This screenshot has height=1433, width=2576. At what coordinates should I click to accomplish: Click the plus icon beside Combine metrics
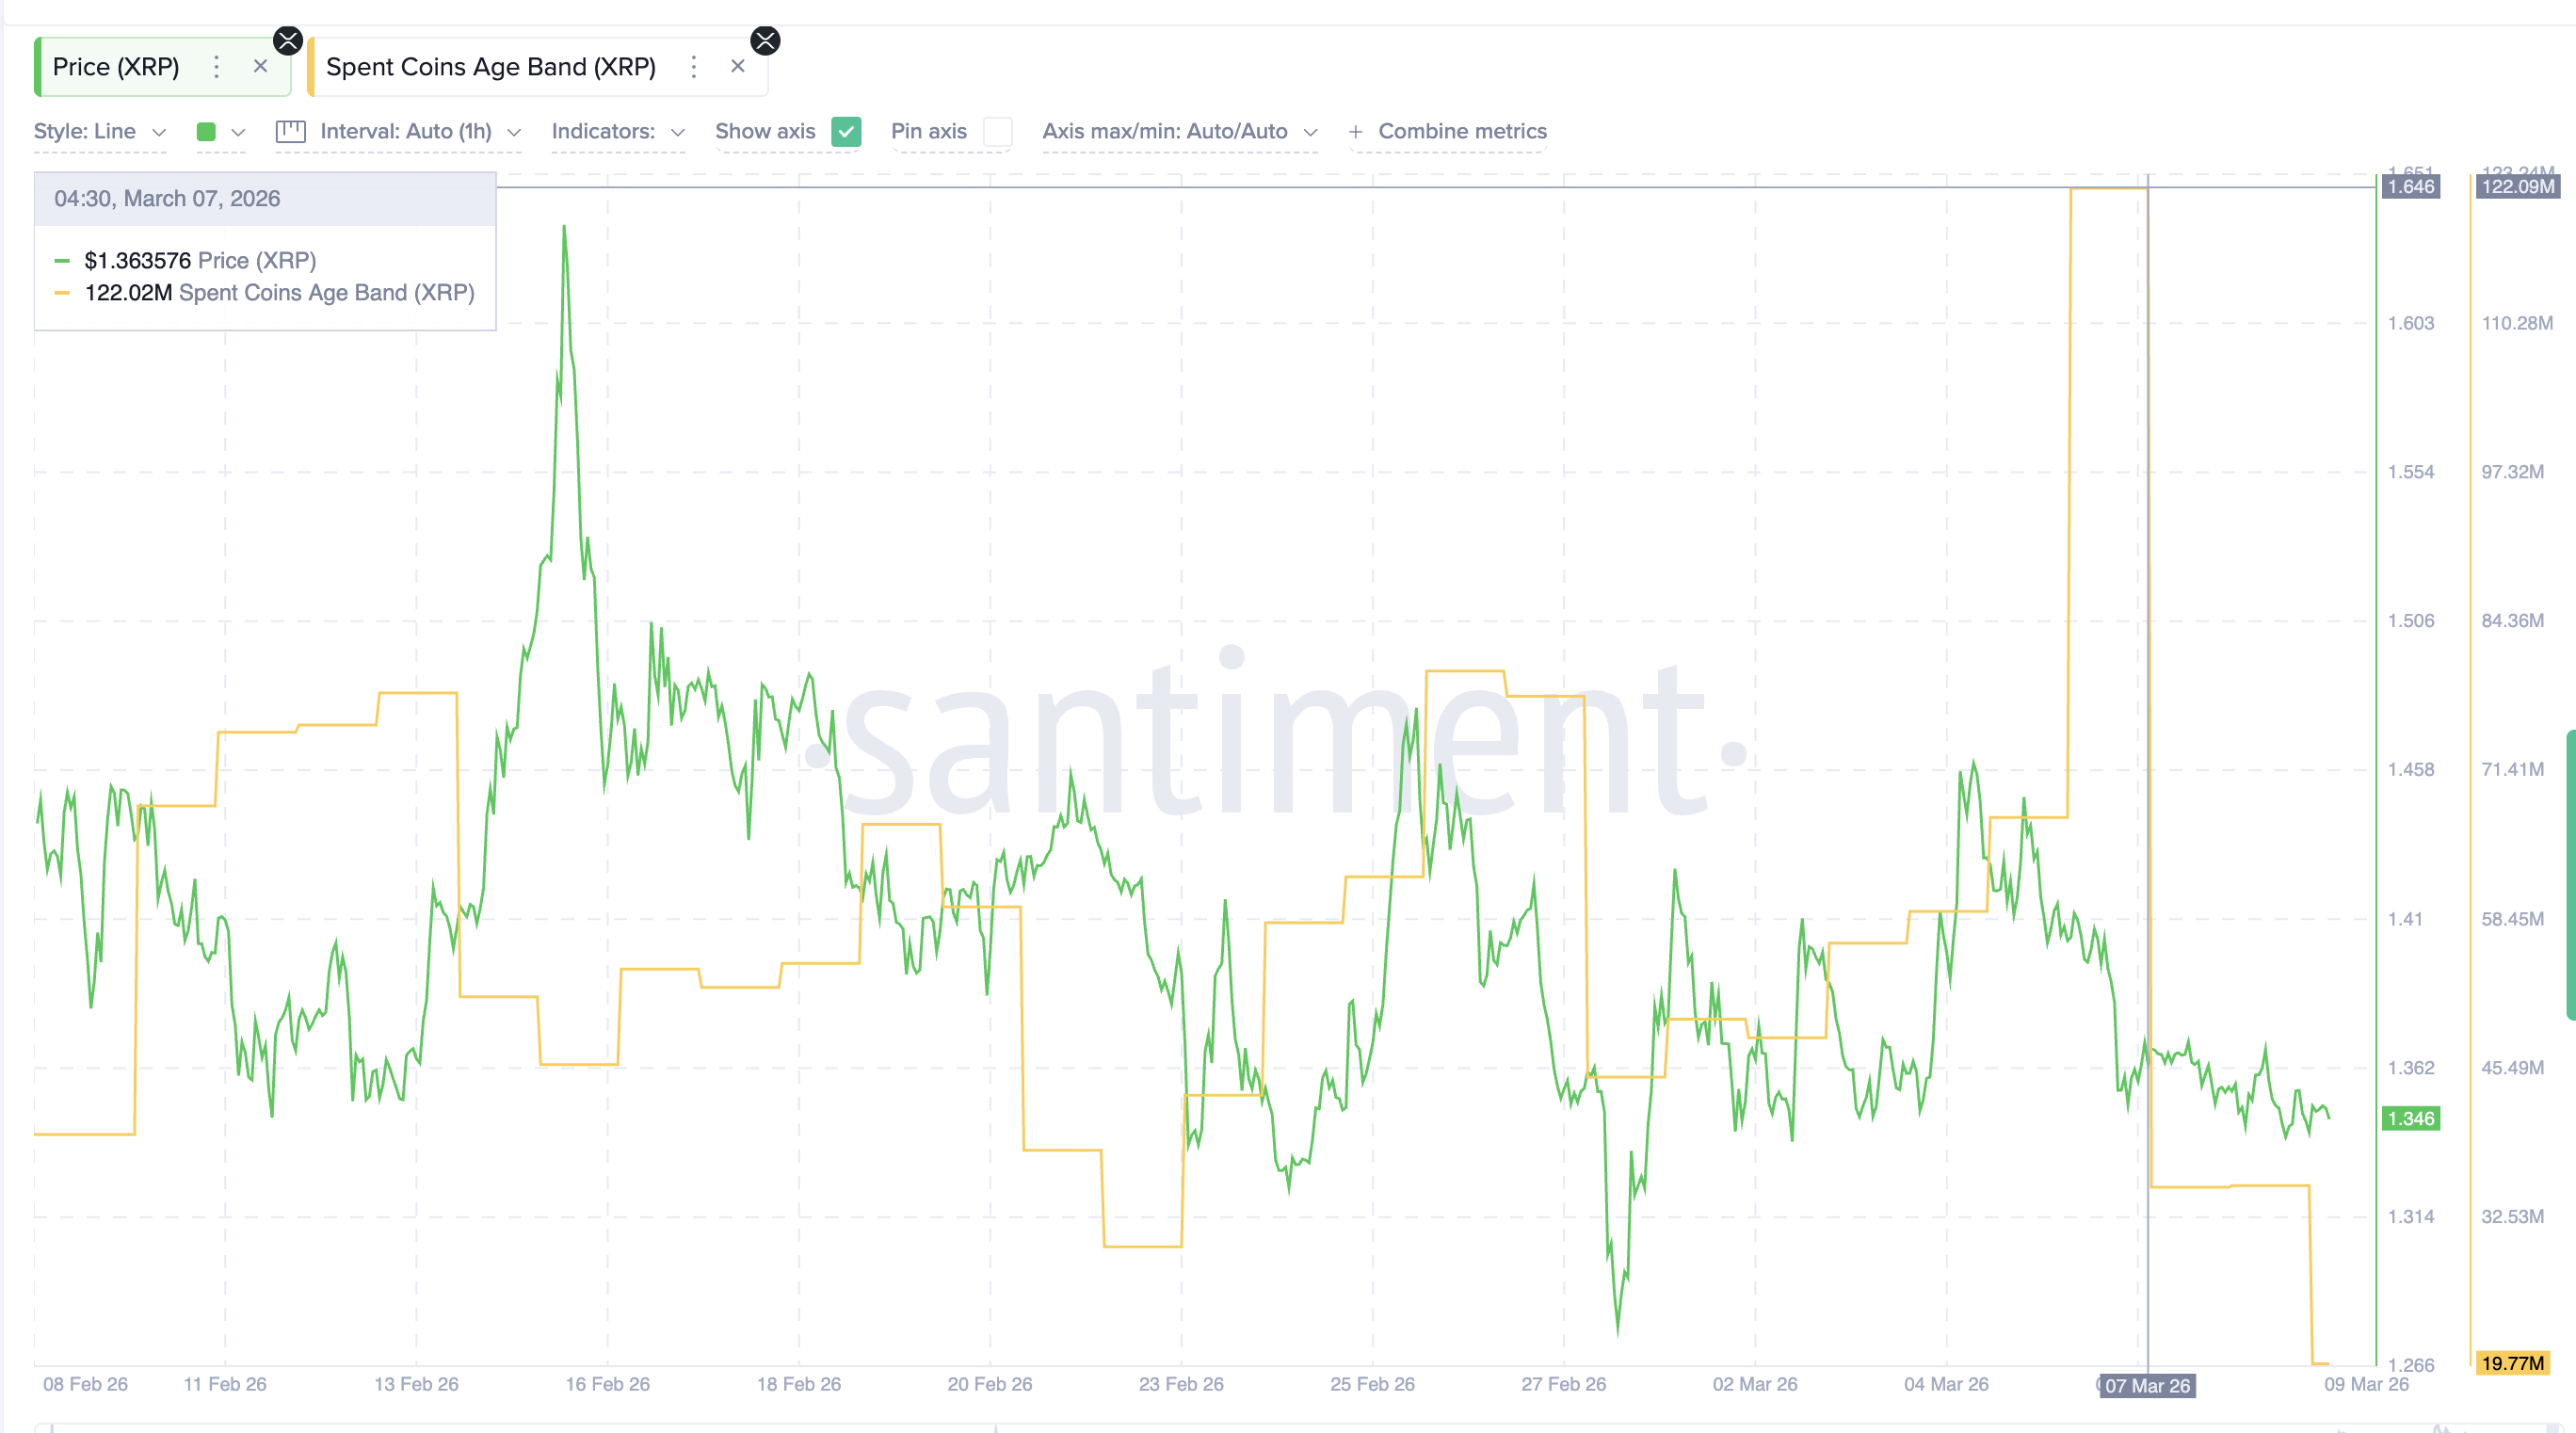click(1356, 131)
